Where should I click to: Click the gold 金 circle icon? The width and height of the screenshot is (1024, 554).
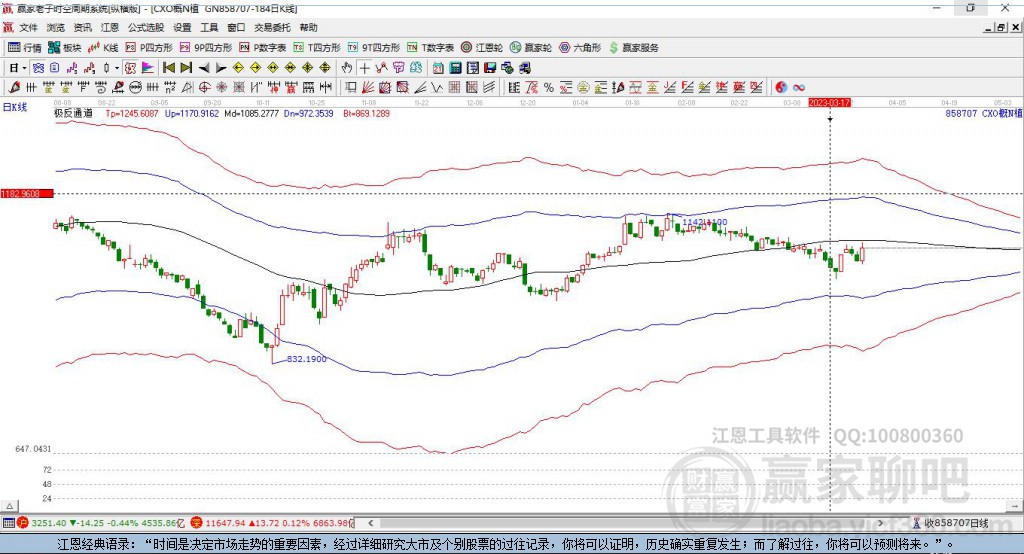pyautogui.click(x=582, y=88)
